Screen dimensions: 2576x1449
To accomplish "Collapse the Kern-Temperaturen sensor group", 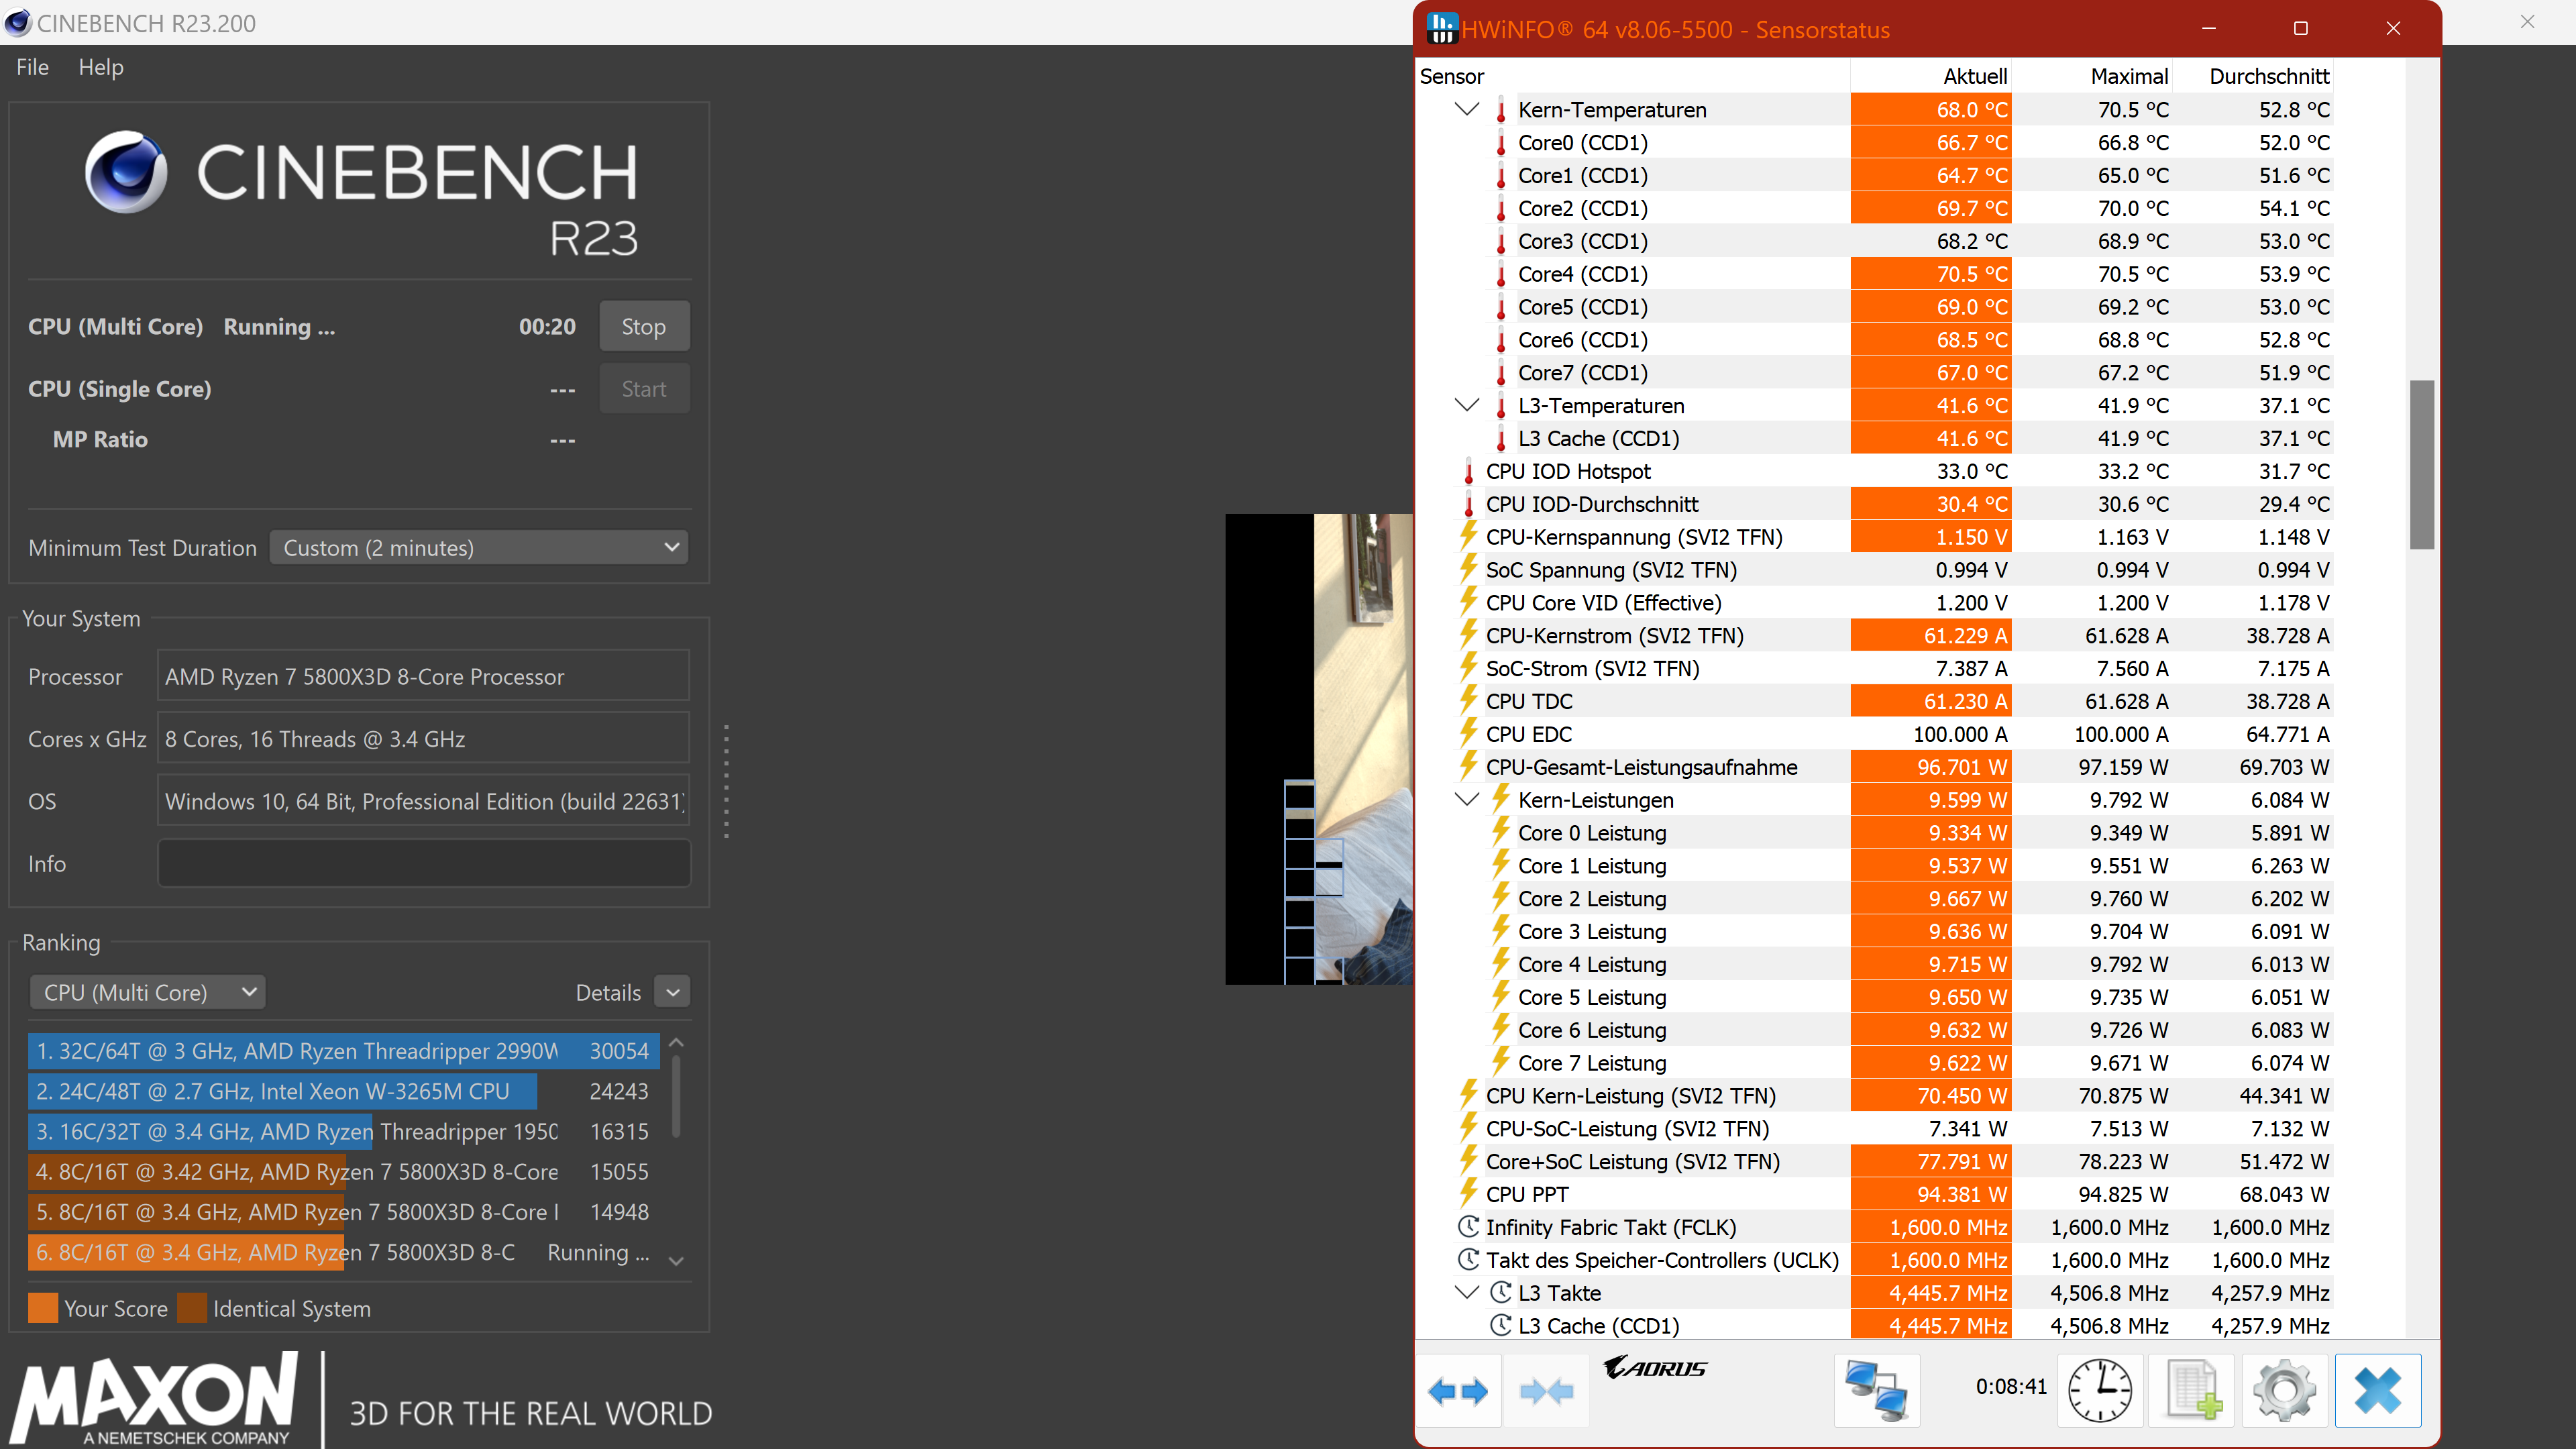I will click(x=1466, y=109).
